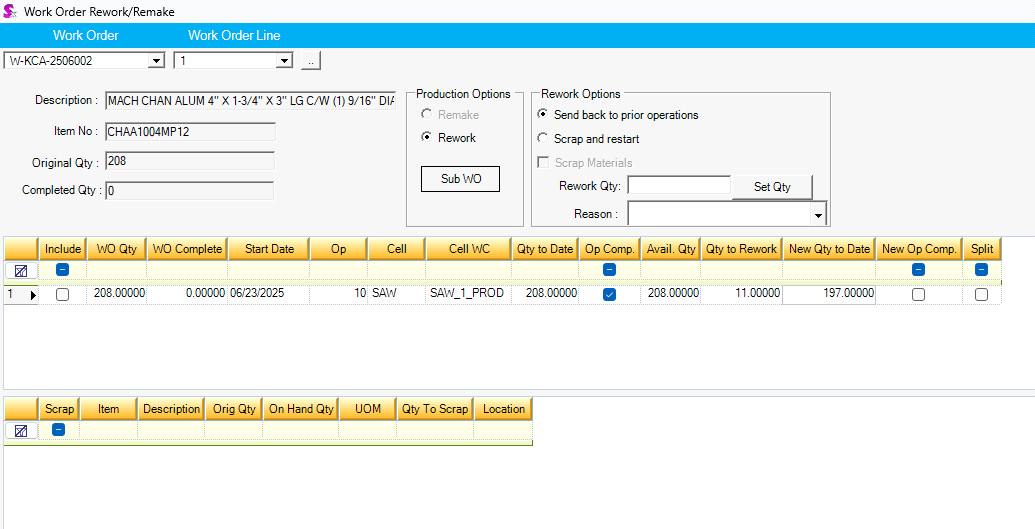Expand the work order line dropdown
The width and height of the screenshot is (1035, 529).
coord(284,61)
